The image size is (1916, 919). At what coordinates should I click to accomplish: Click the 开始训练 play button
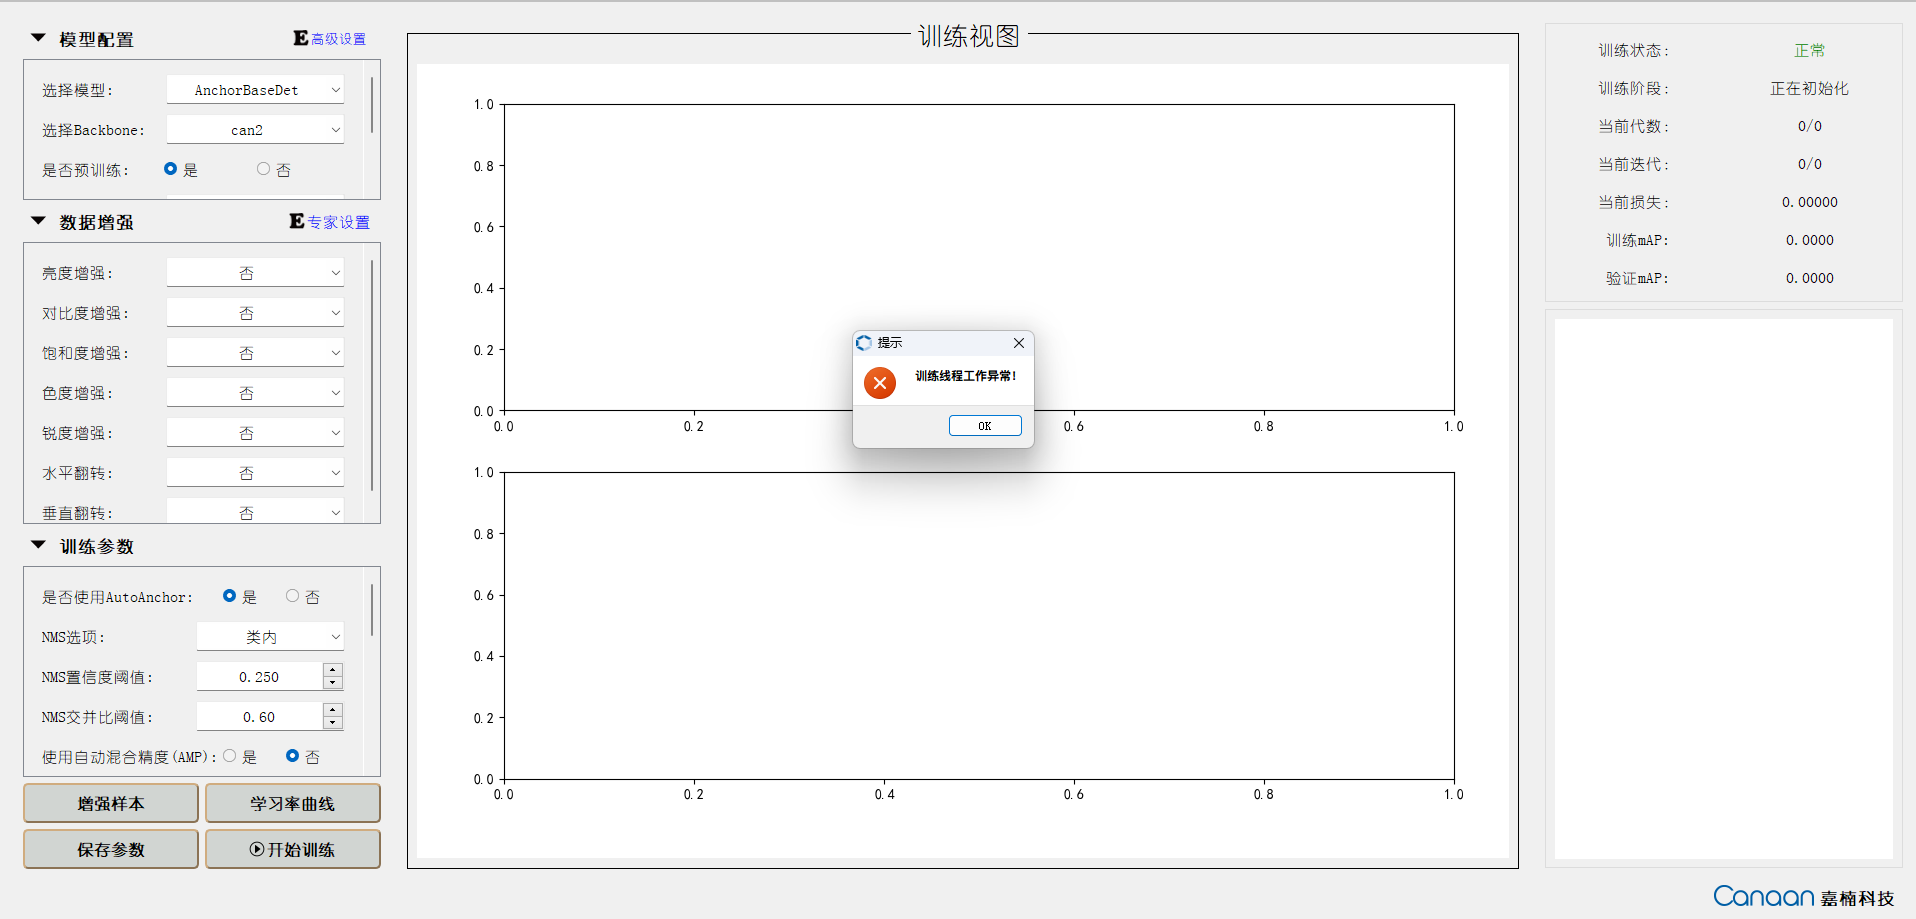click(292, 849)
